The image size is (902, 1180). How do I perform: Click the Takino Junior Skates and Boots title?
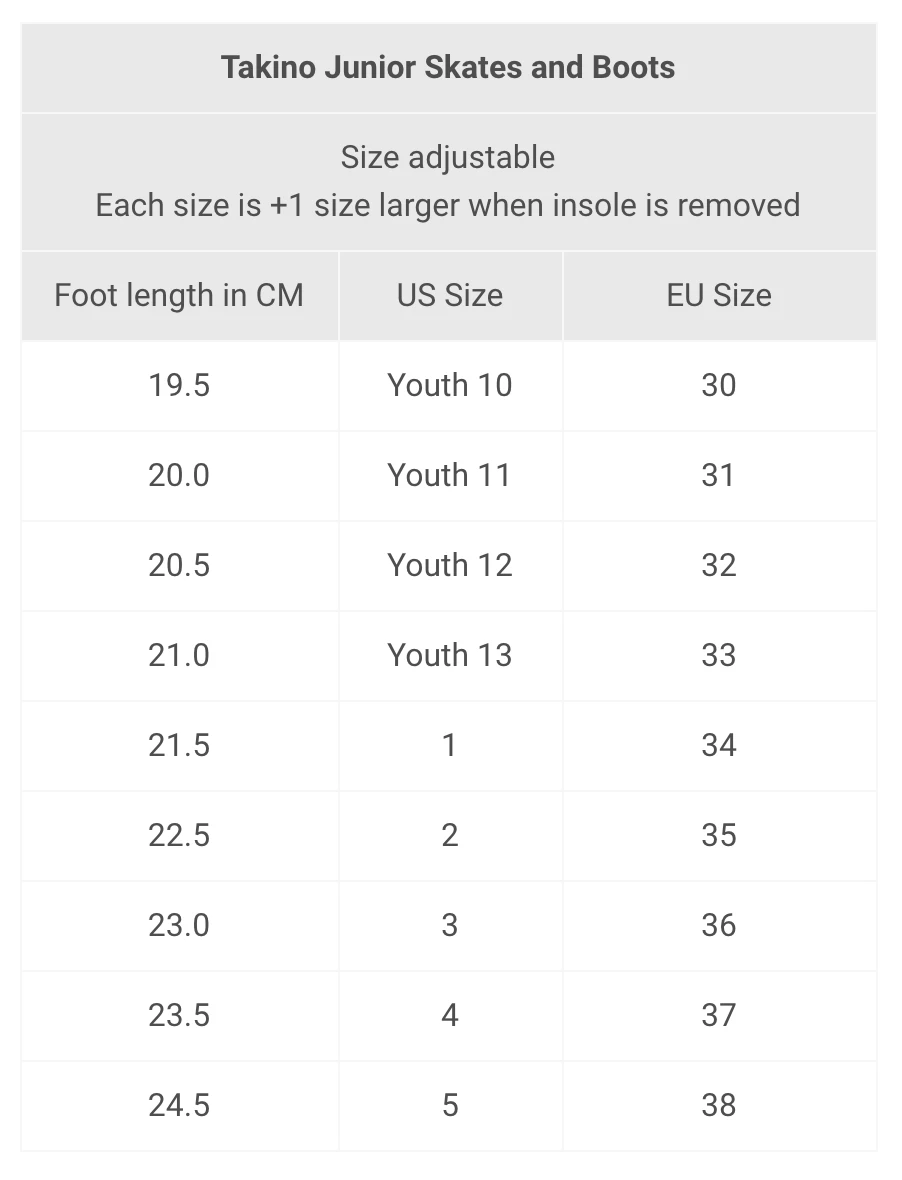(448, 68)
